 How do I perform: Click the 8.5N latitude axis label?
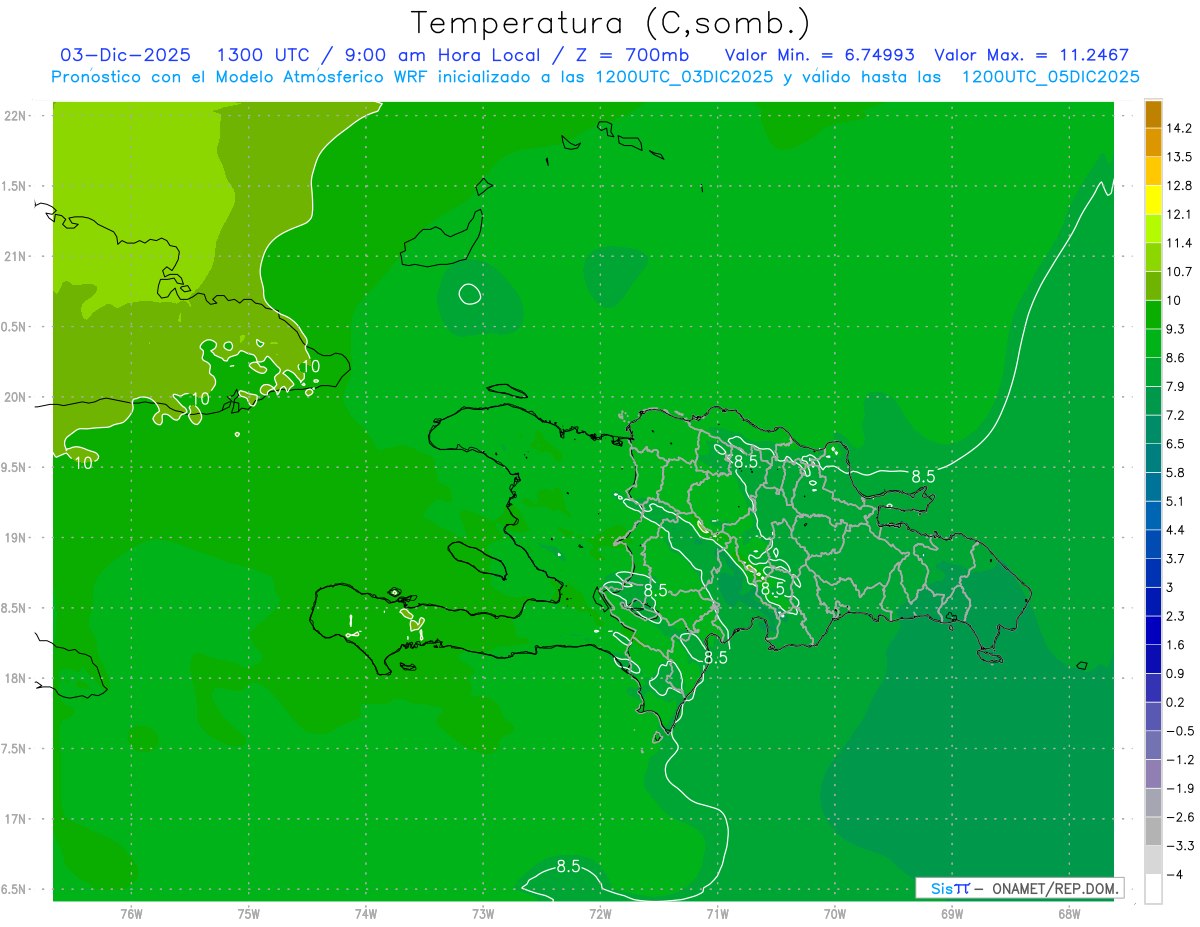[x=15, y=608]
